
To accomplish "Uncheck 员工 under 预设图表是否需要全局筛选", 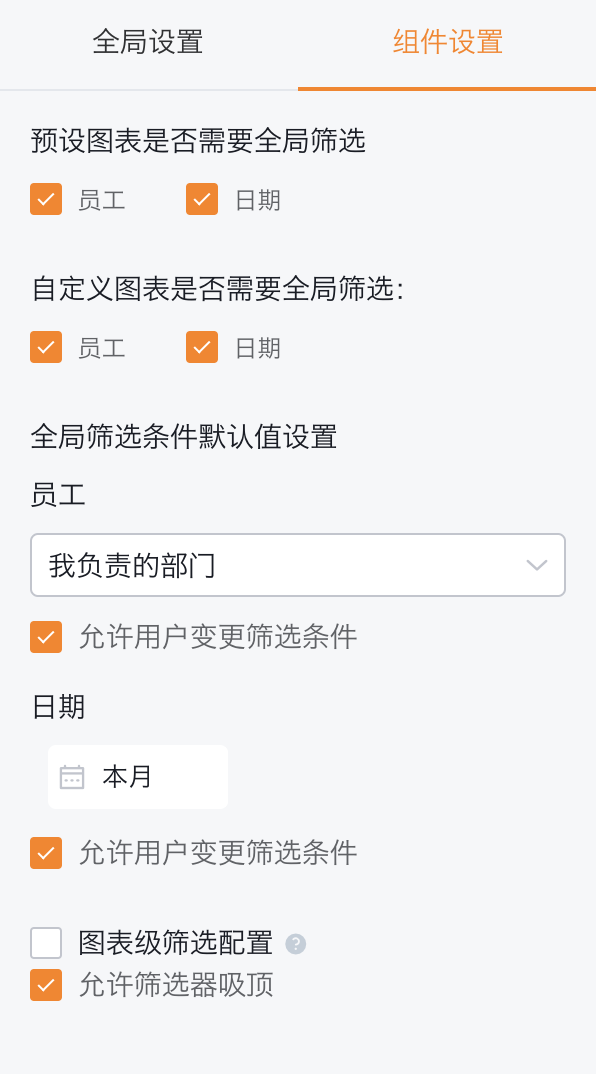I will point(46,199).
